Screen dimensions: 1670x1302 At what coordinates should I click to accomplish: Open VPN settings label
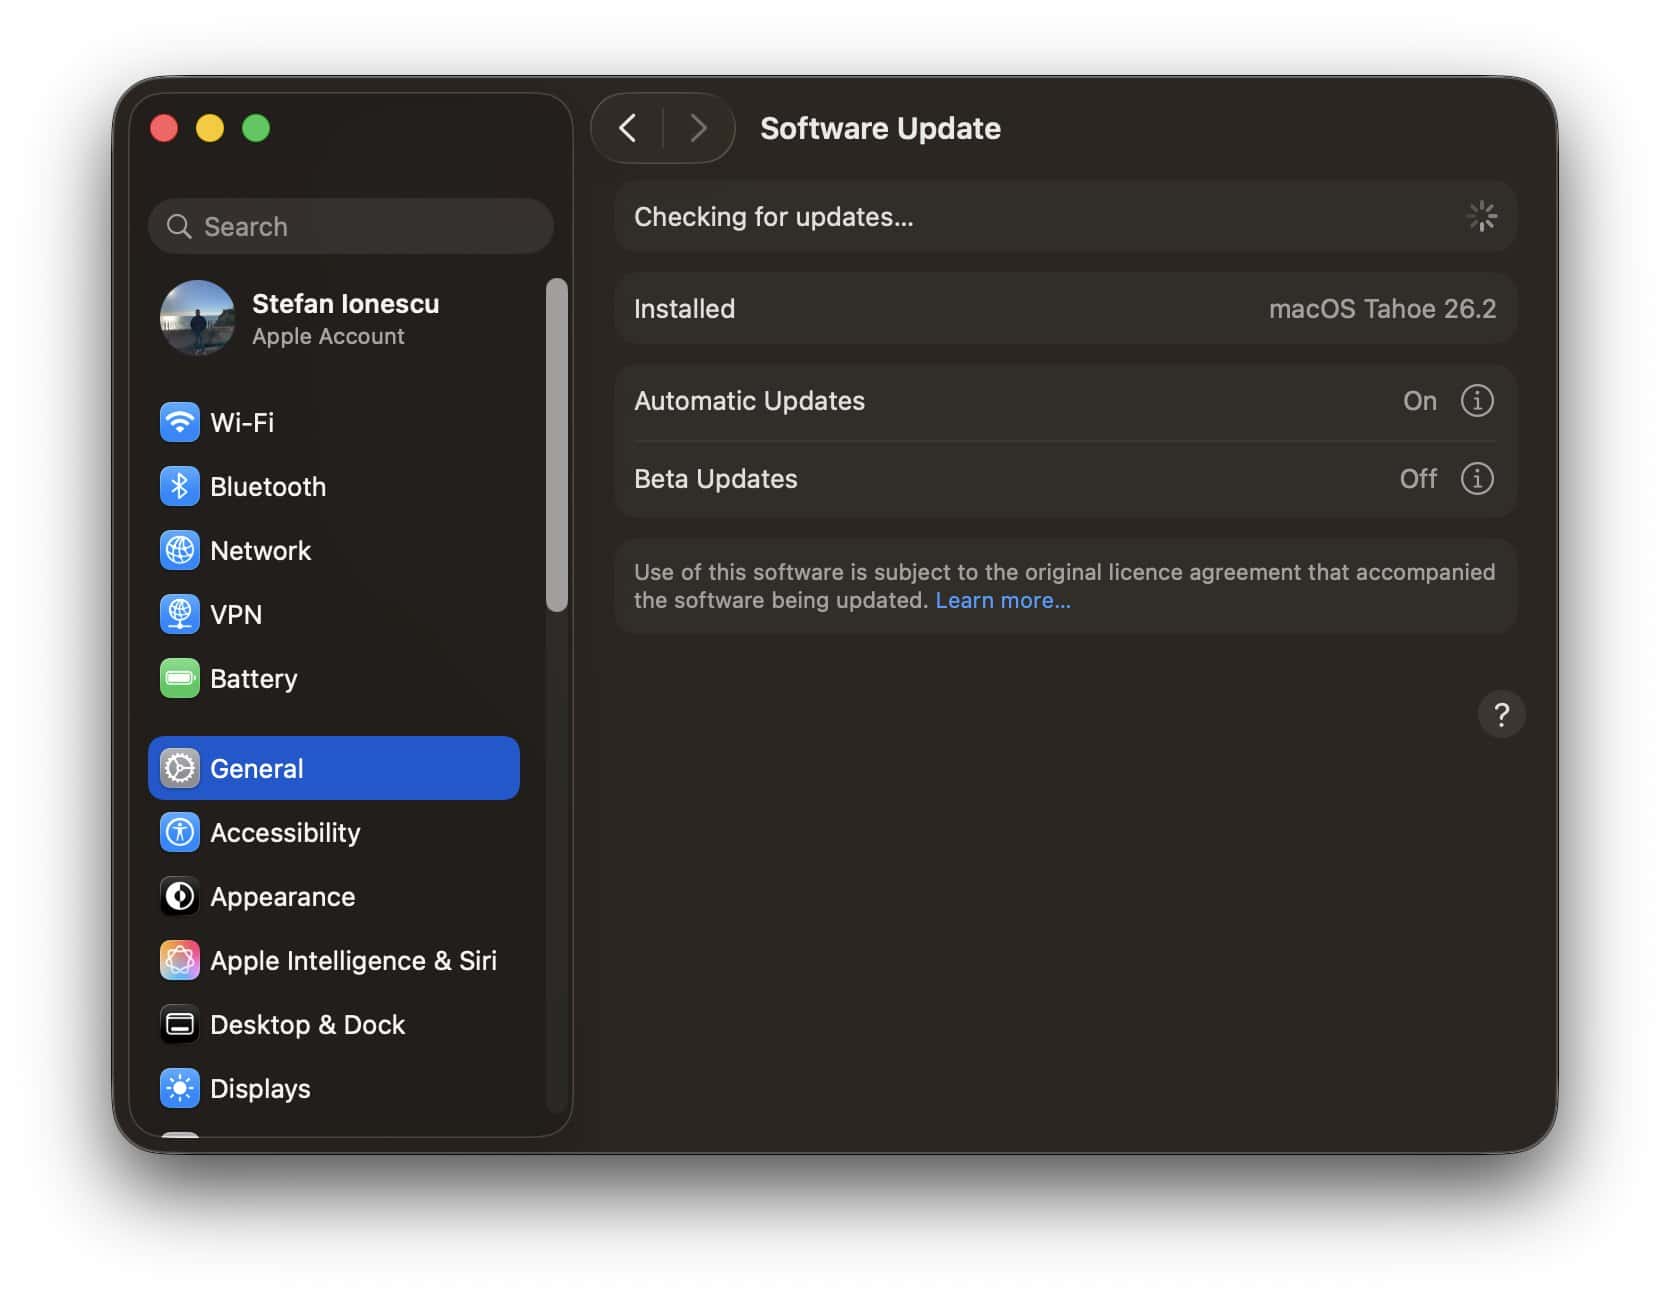click(x=236, y=614)
